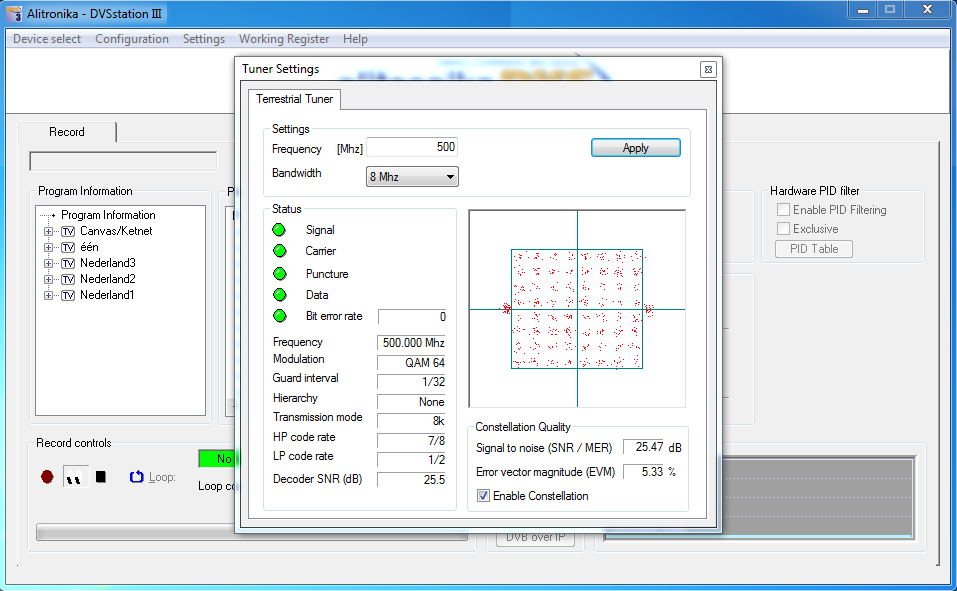The image size is (957, 591).
Task: Click the constellation diagram plot
Action: 577,308
